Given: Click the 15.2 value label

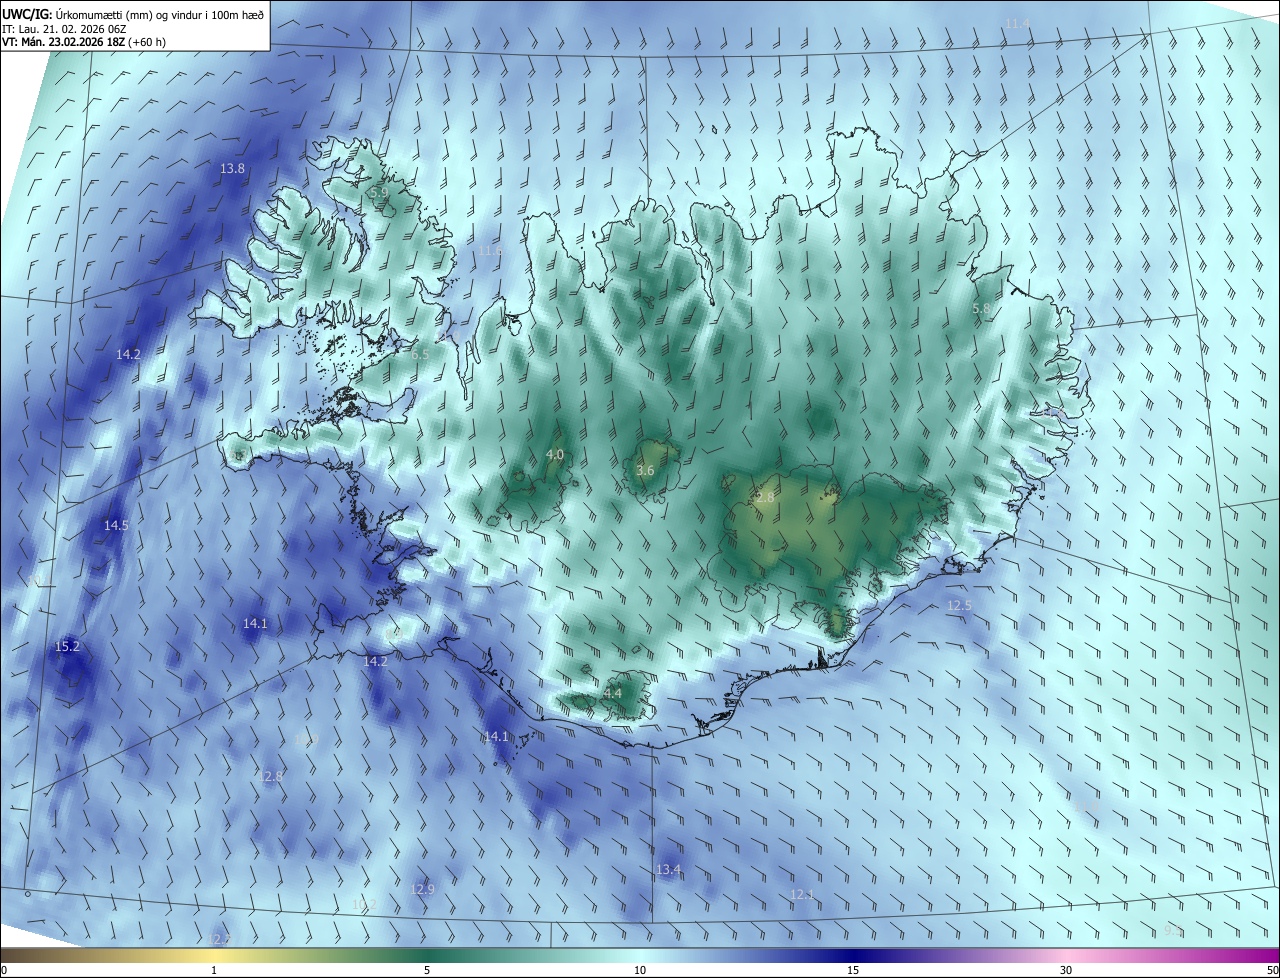Looking at the screenshot, I should pyautogui.click(x=67, y=647).
